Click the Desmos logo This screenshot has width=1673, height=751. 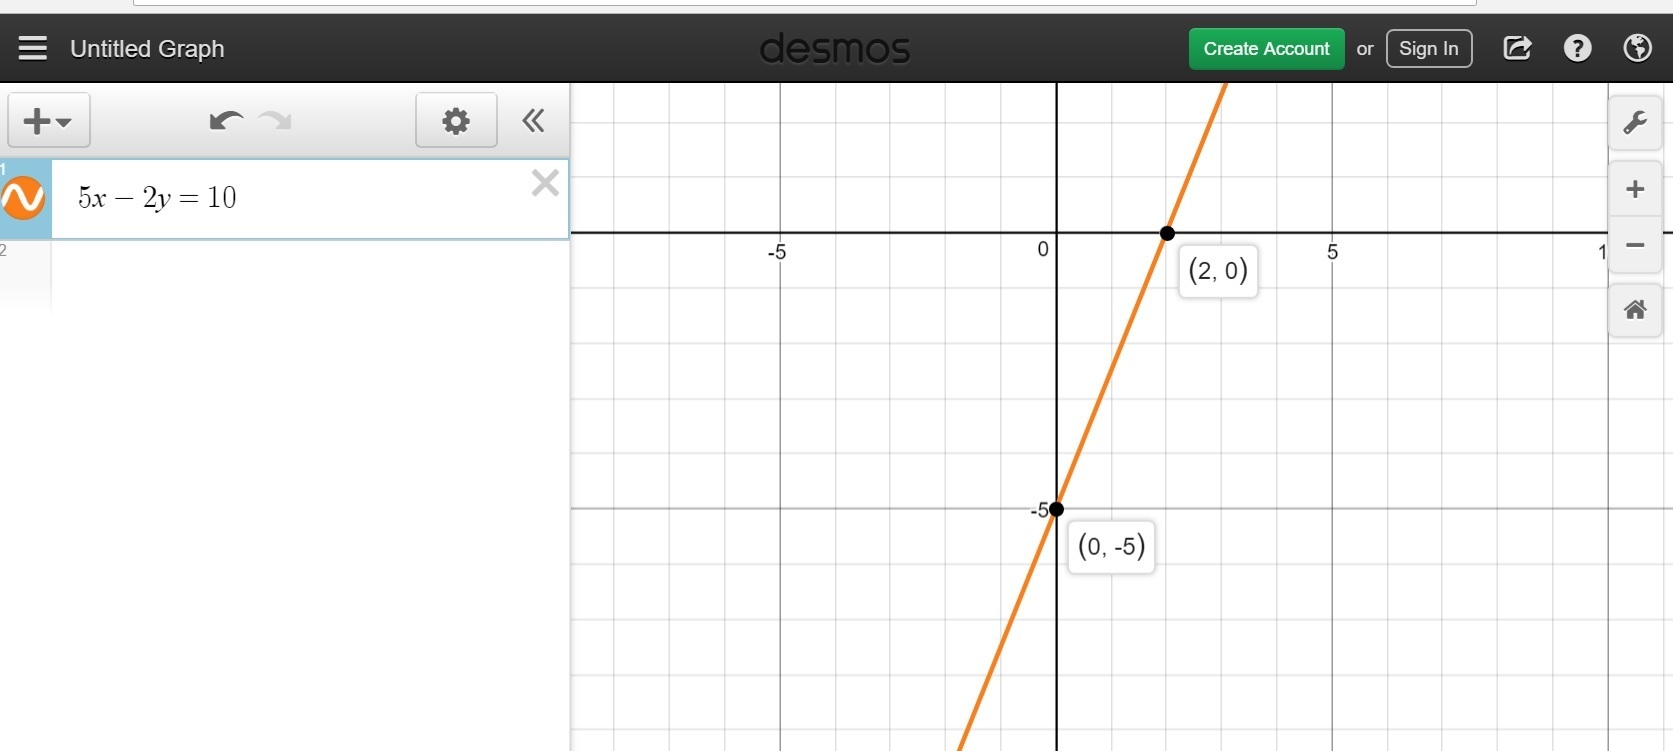835,48
